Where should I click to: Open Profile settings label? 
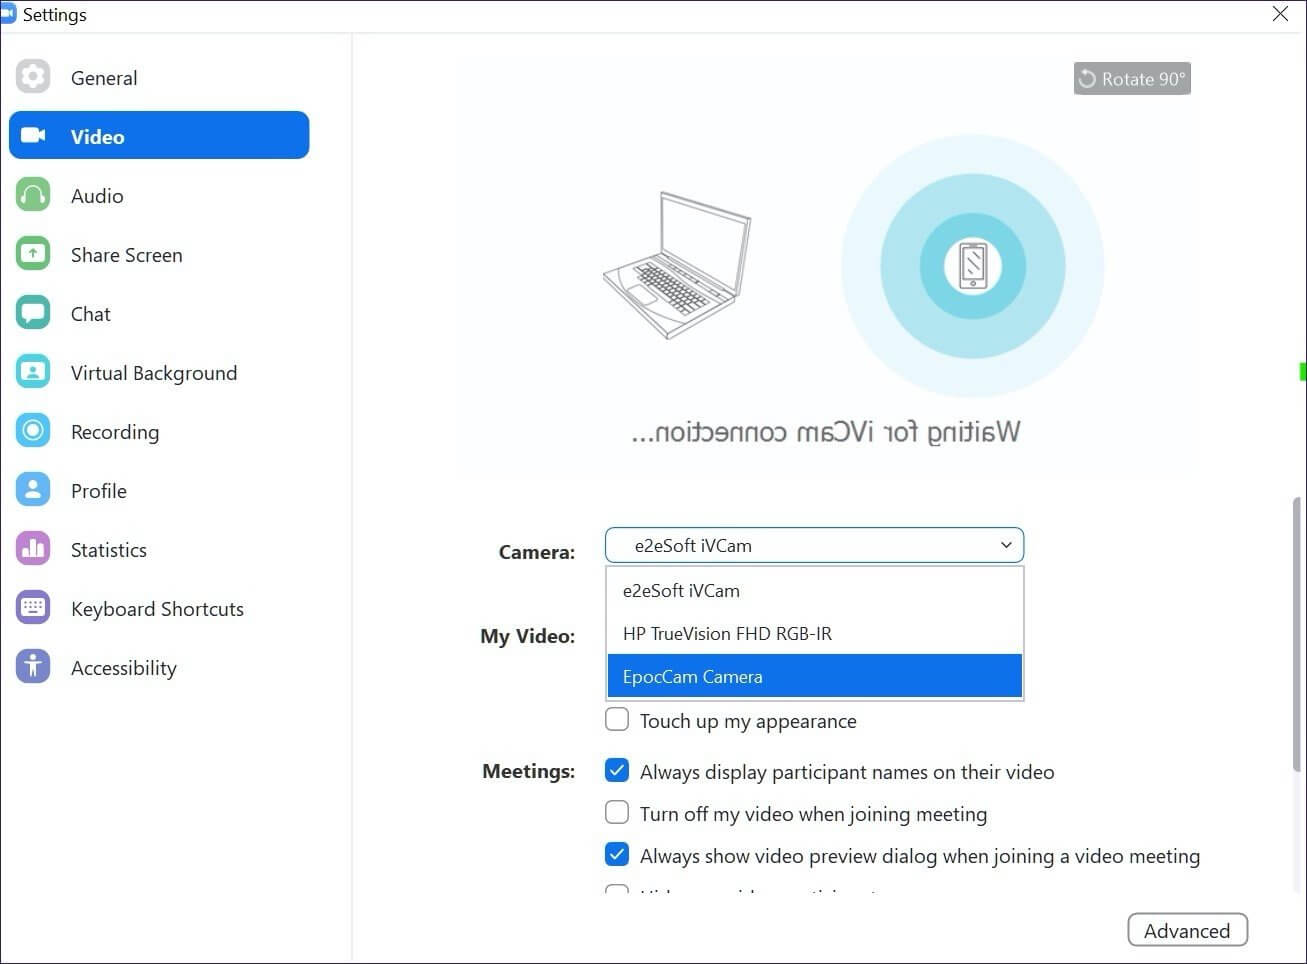[x=99, y=491]
